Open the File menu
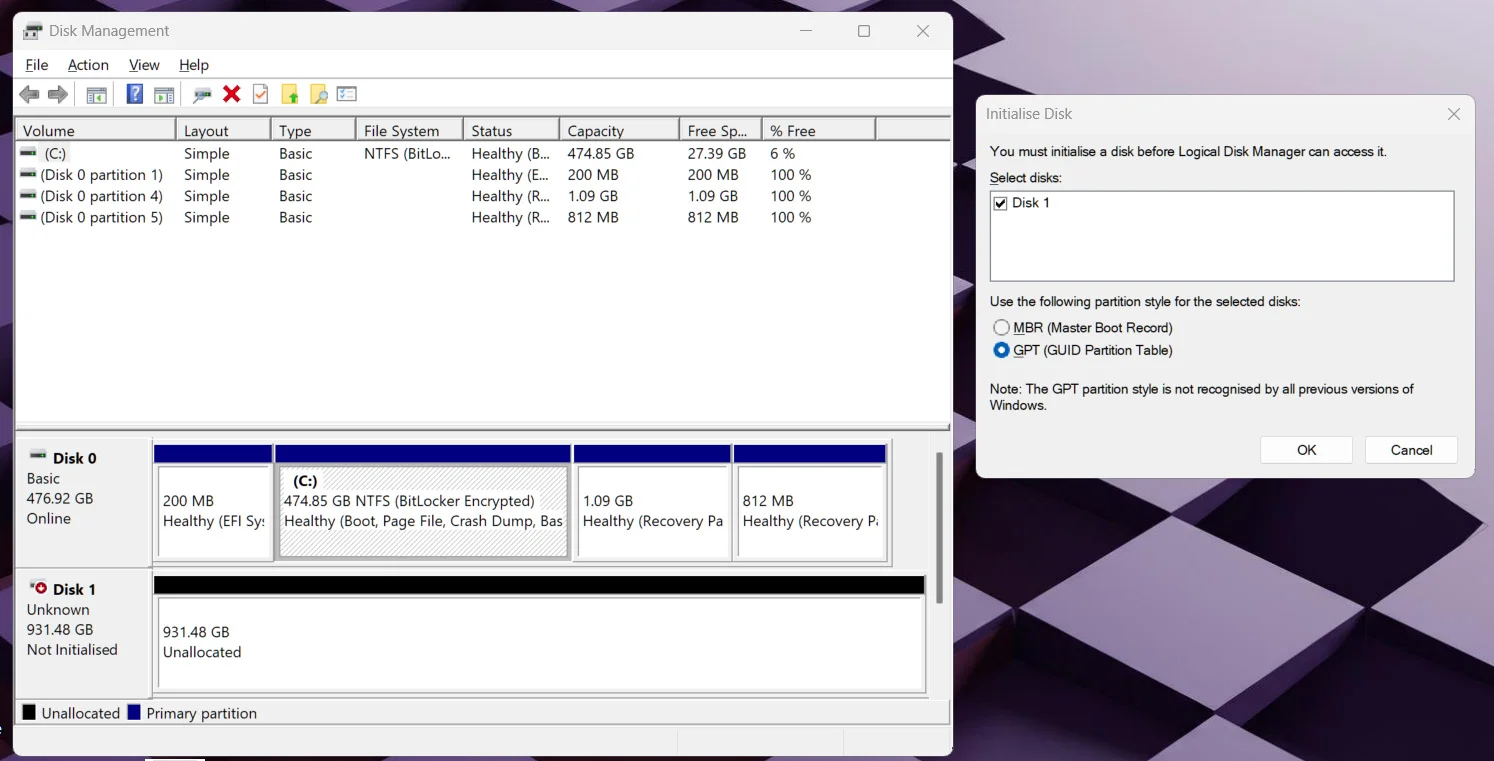The image size is (1494, 761). coord(37,65)
